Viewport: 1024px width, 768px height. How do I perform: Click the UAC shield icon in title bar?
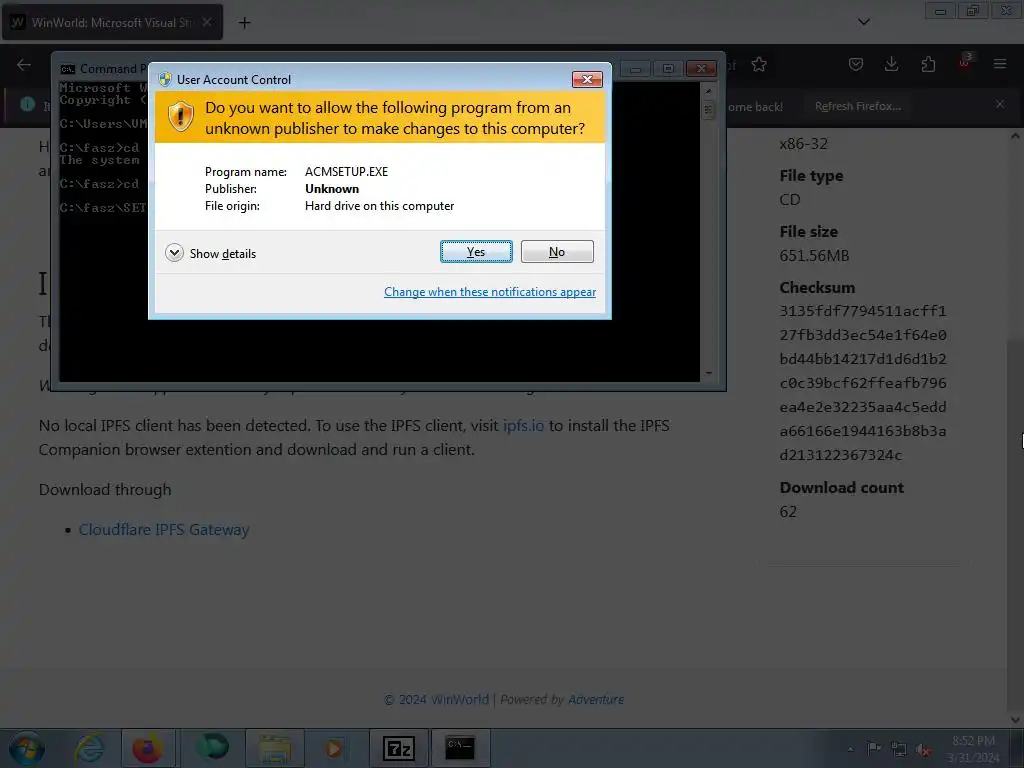point(165,79)
